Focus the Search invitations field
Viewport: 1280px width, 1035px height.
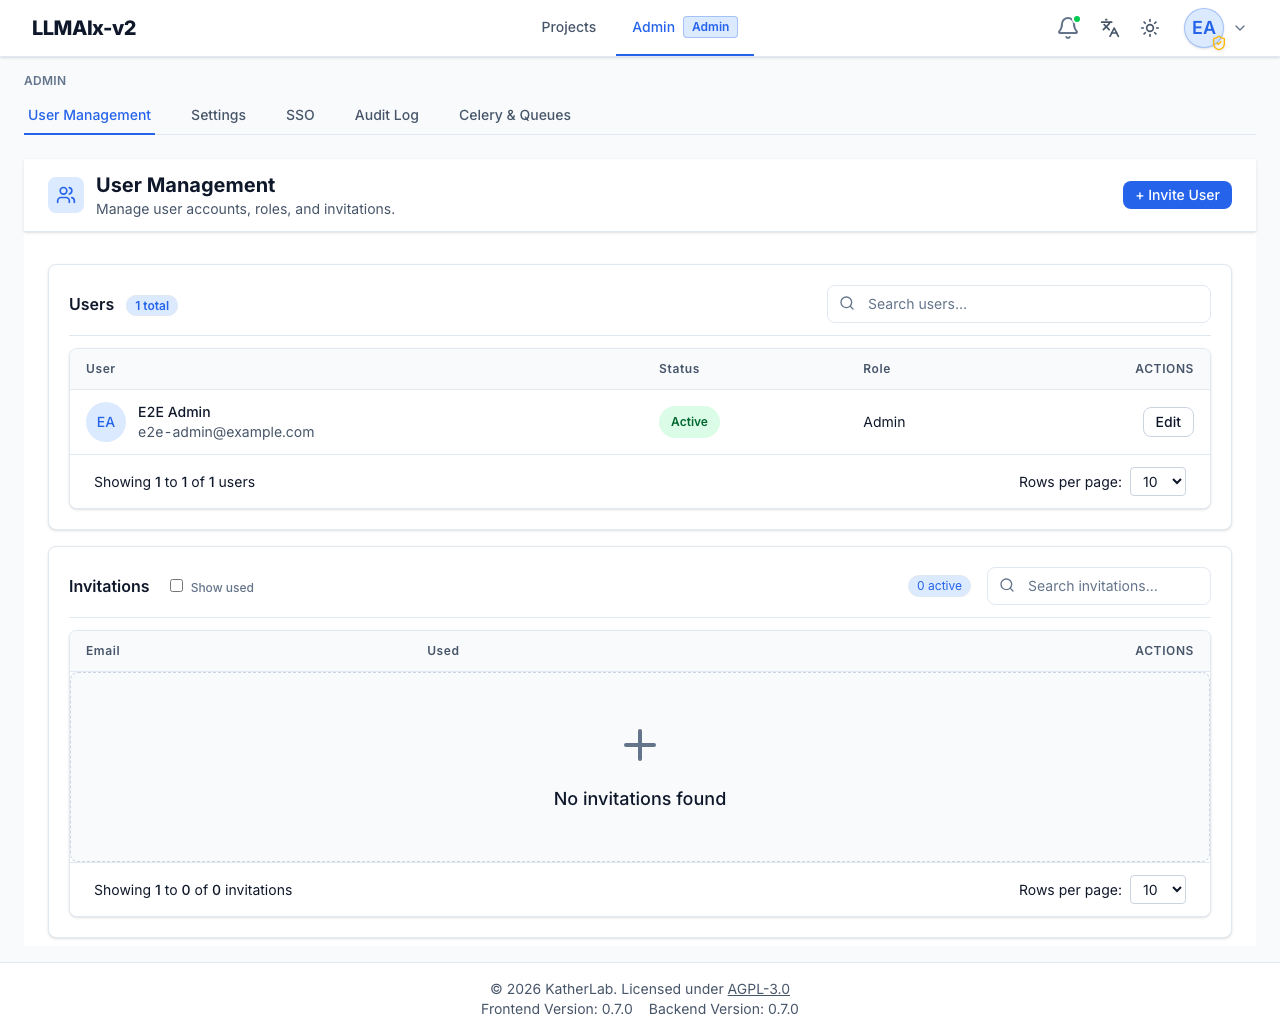pos(1099,586)
